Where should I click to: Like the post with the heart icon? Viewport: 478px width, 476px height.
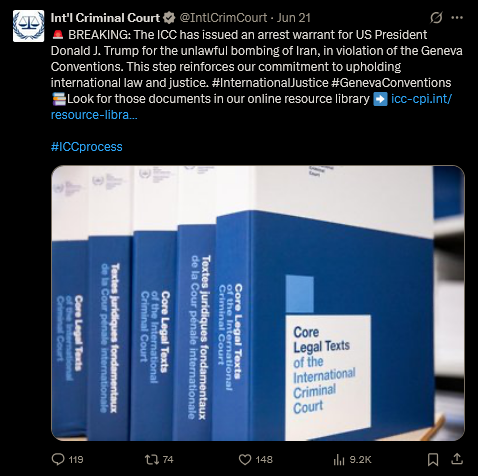pyautogui.click(x=245, y=460)
